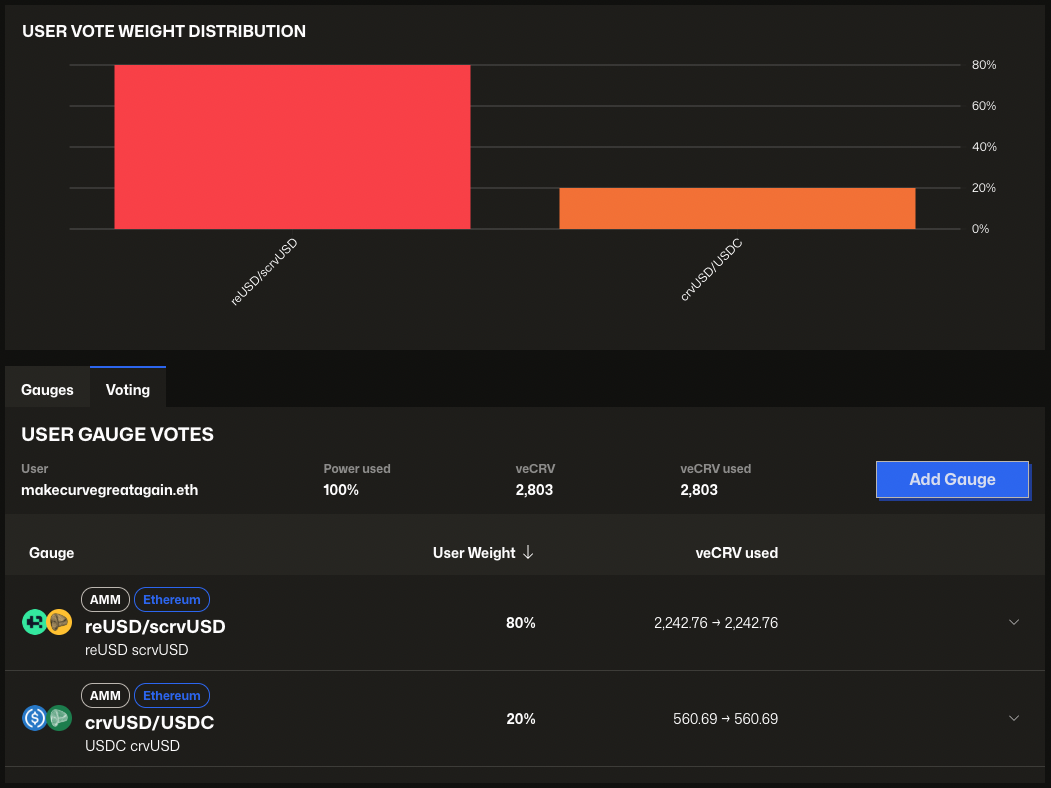Select the Voting tab
The height and width of the screenshot is (788, 1051).
[x=128, y=389]
